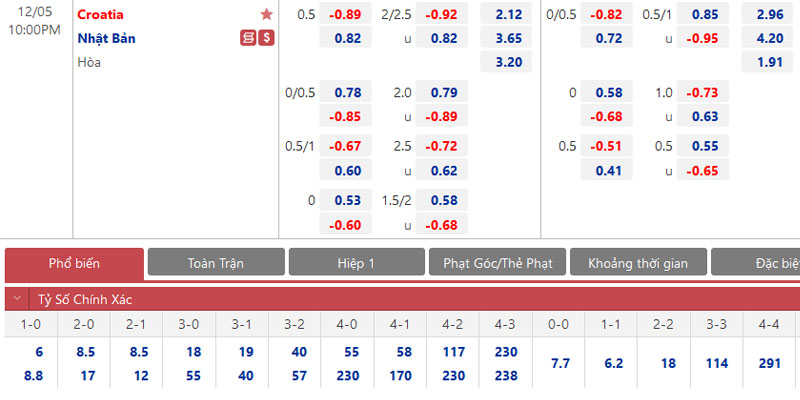Bet on 1X2 full-match odds 2.12
800x400 pixels.
point(507,14)
